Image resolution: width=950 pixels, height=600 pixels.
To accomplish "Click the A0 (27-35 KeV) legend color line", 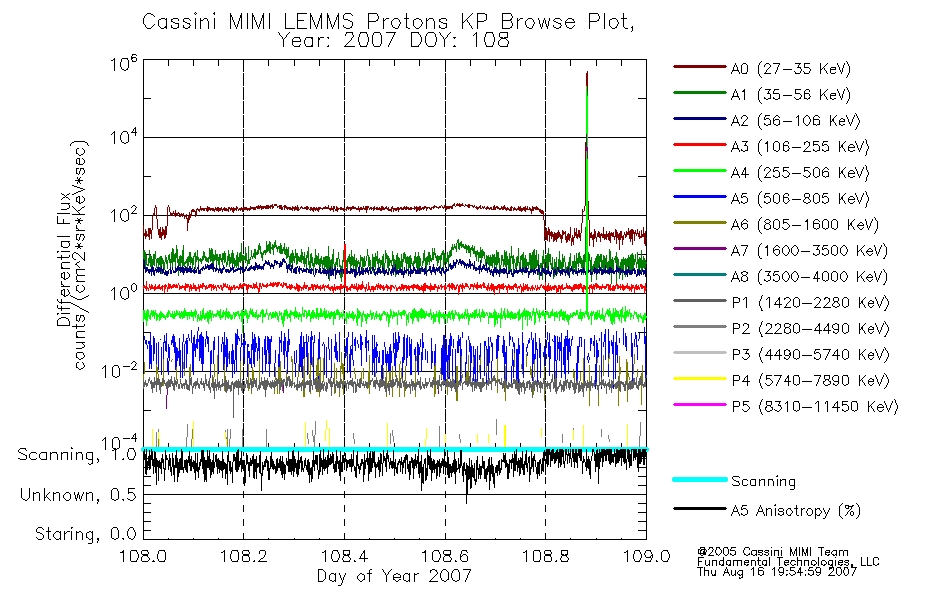I will coord(700,67).
